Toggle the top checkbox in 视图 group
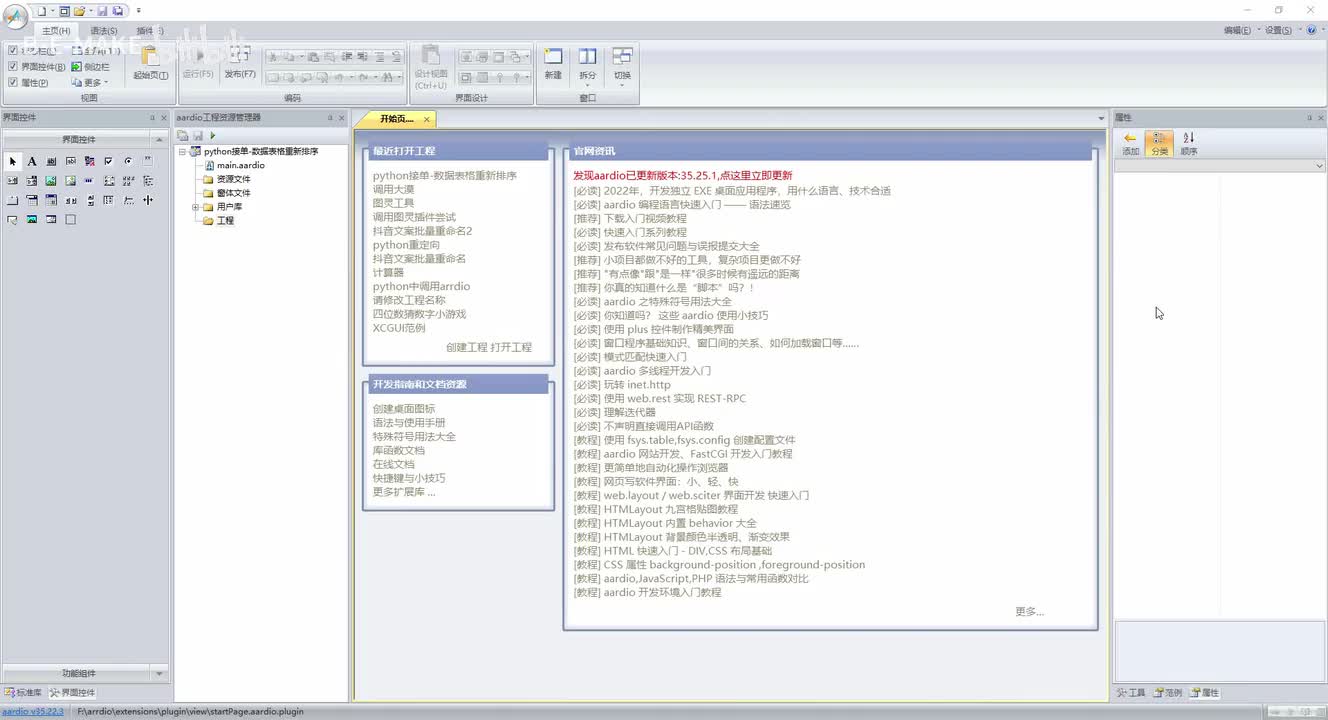The image size is (1328, 720). click(13, 50)
